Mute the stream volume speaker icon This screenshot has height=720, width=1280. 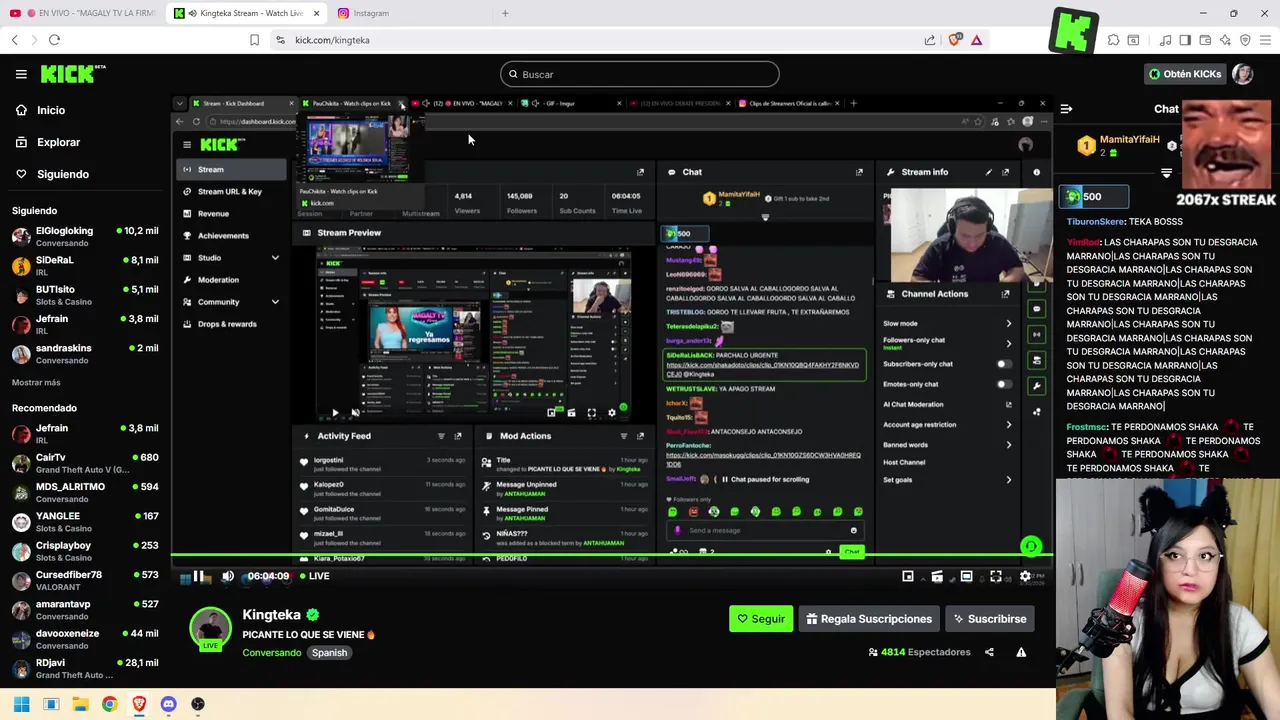click(227, 576)
